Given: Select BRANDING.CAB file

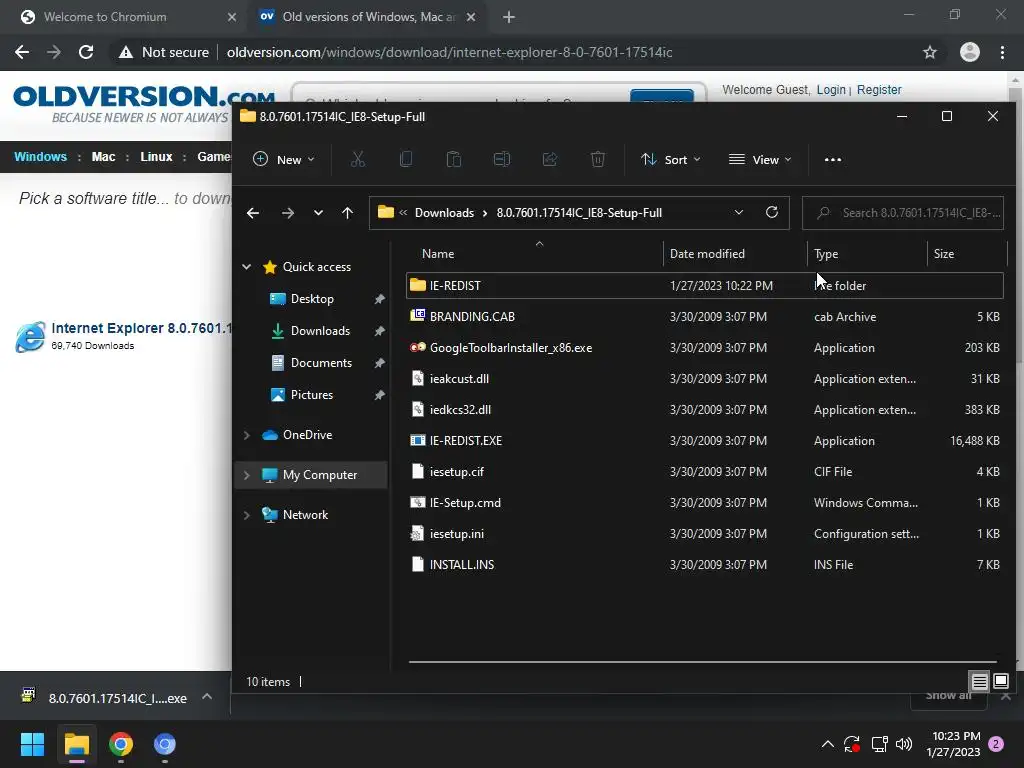Looking at the screenshot, I should 705,317.
